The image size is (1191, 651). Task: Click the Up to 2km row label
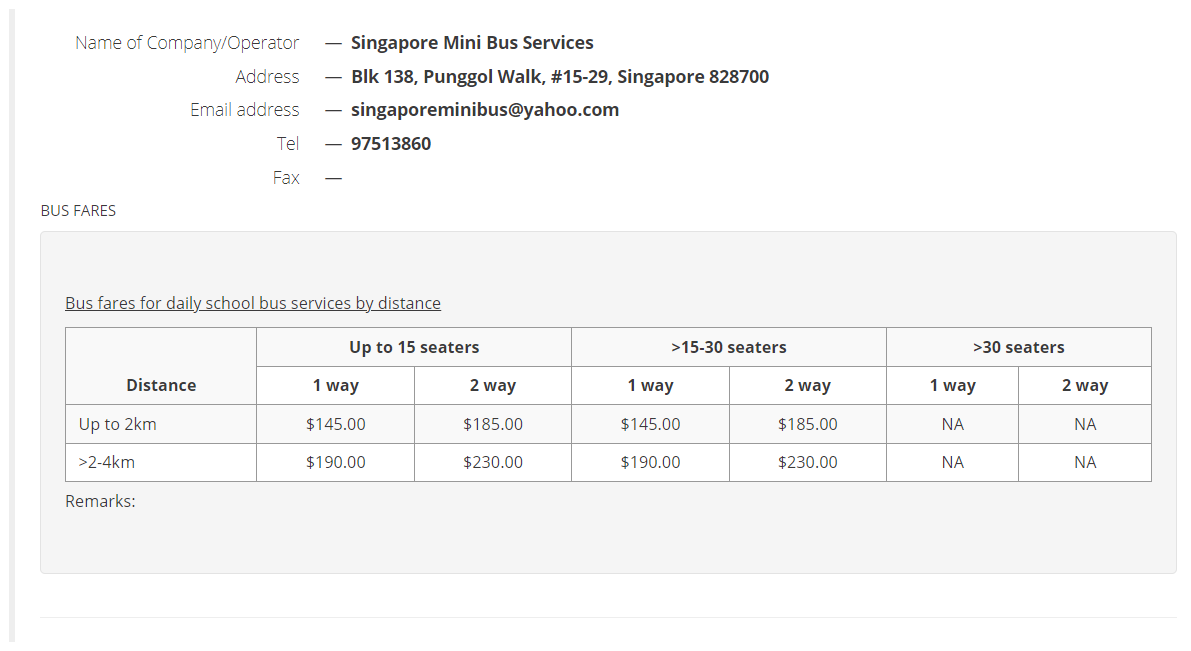pyautogui.click(x=118, y=424)
